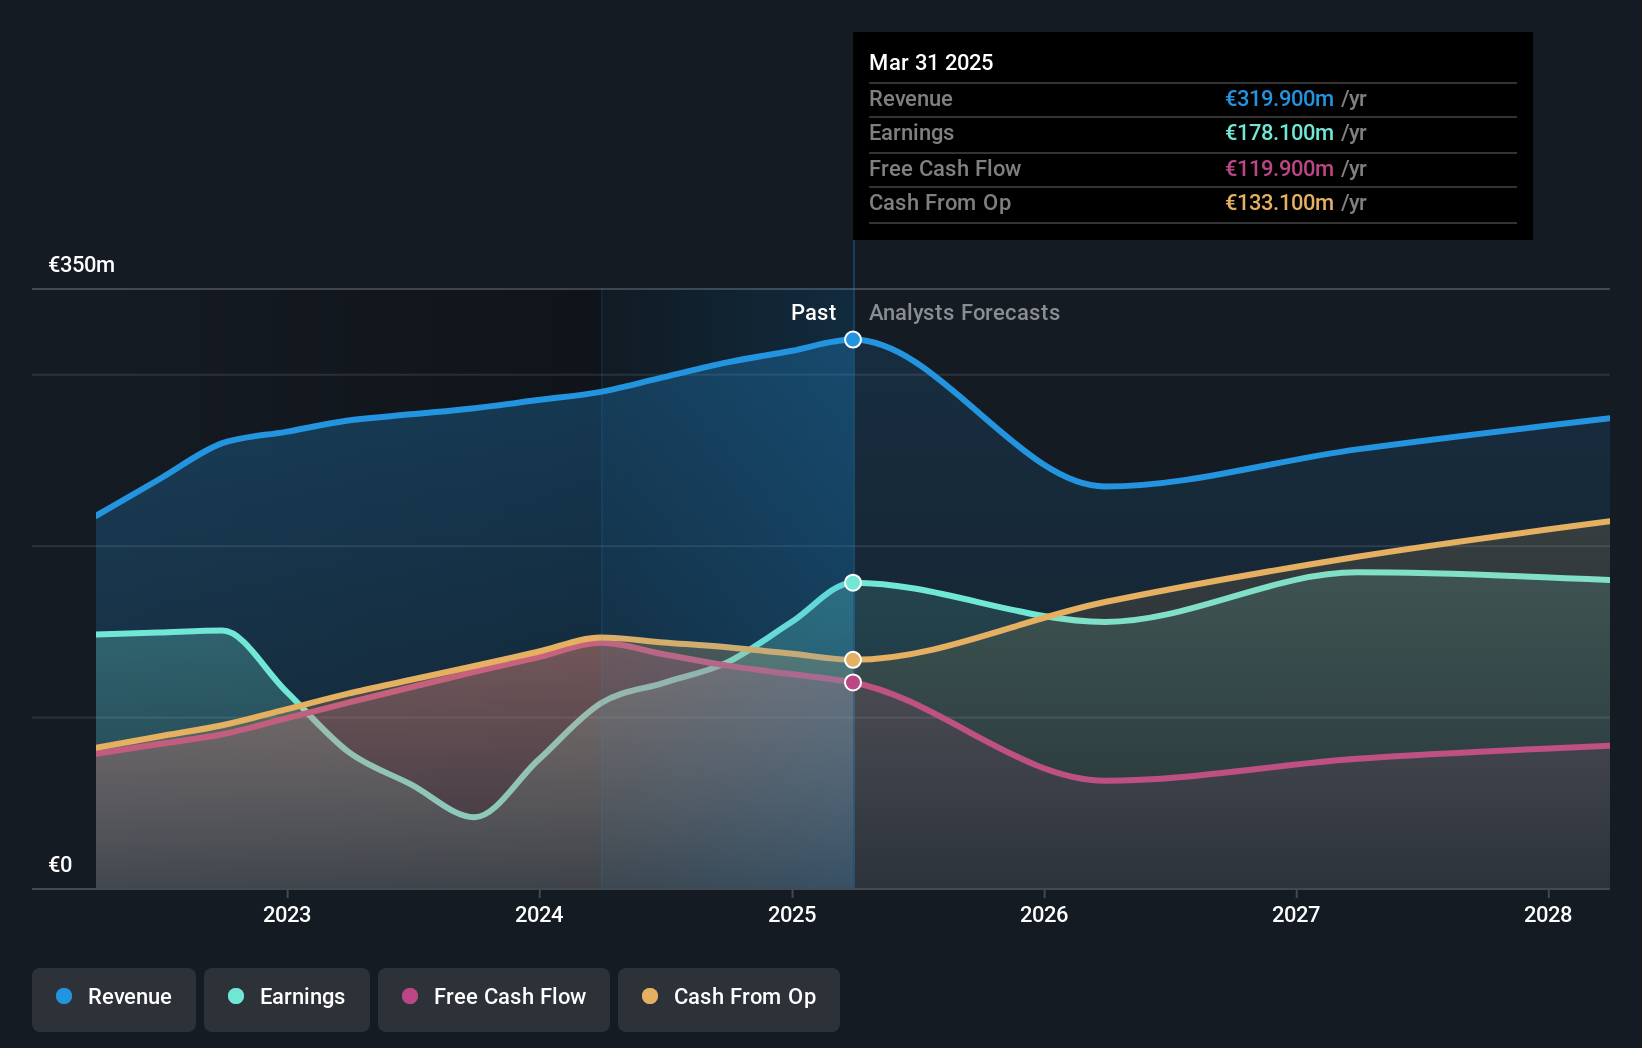
Task: Switch to the Past section label
Action: click(x=813, y=312)
